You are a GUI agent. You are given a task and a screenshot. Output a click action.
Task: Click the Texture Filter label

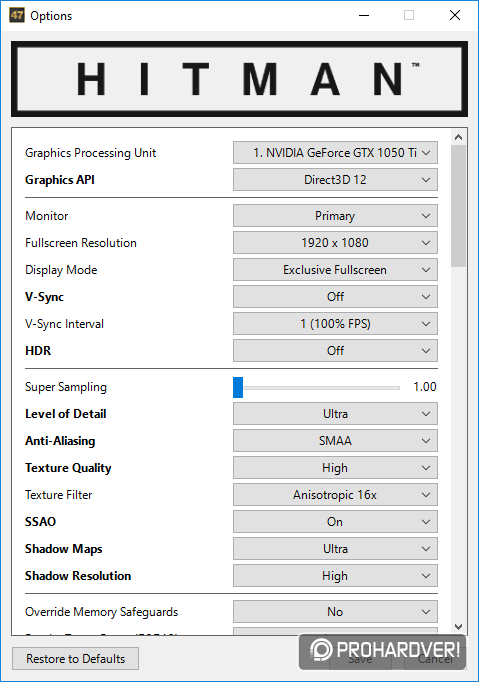click(x=59, y=495)
